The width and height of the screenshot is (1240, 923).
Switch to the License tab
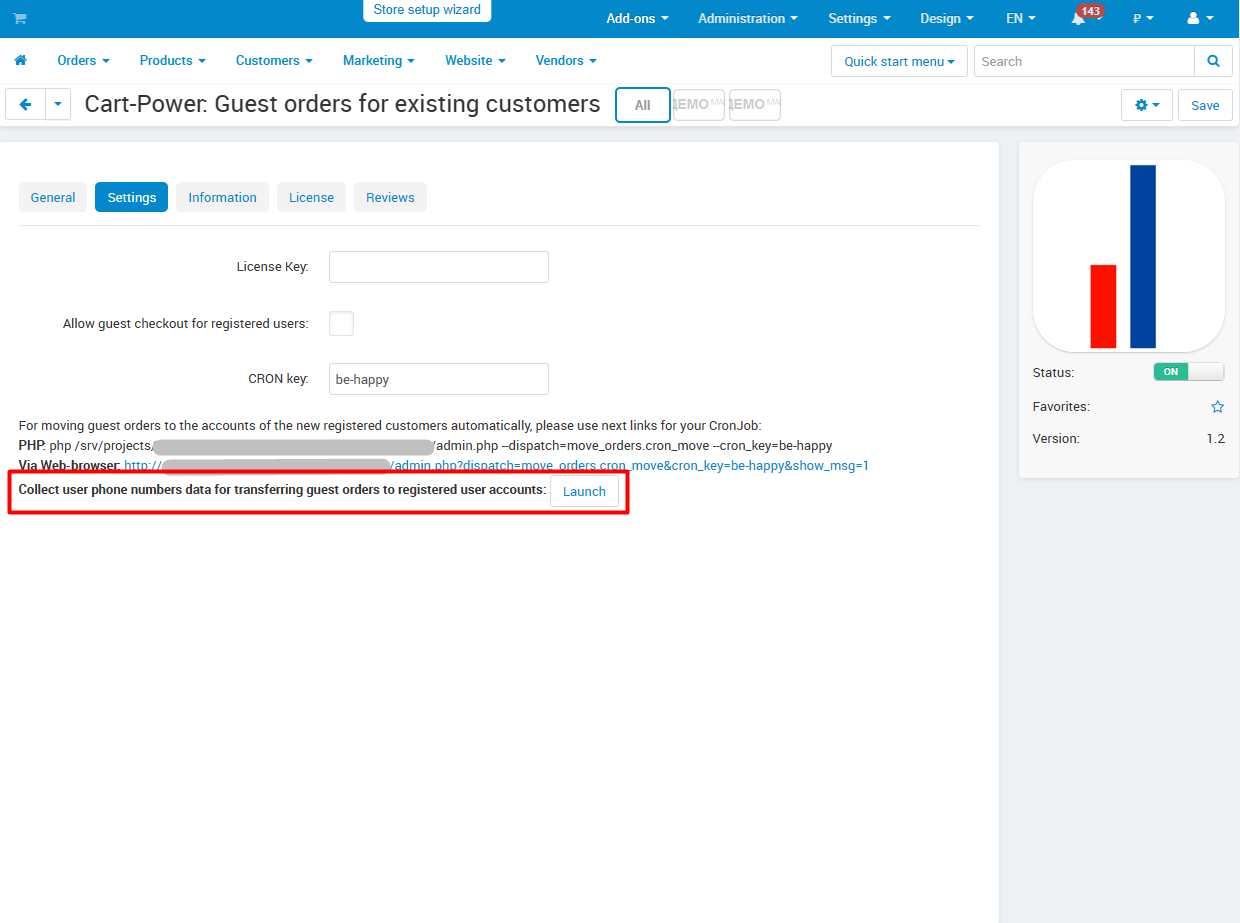pyautogui.click(x=311, y=197)
